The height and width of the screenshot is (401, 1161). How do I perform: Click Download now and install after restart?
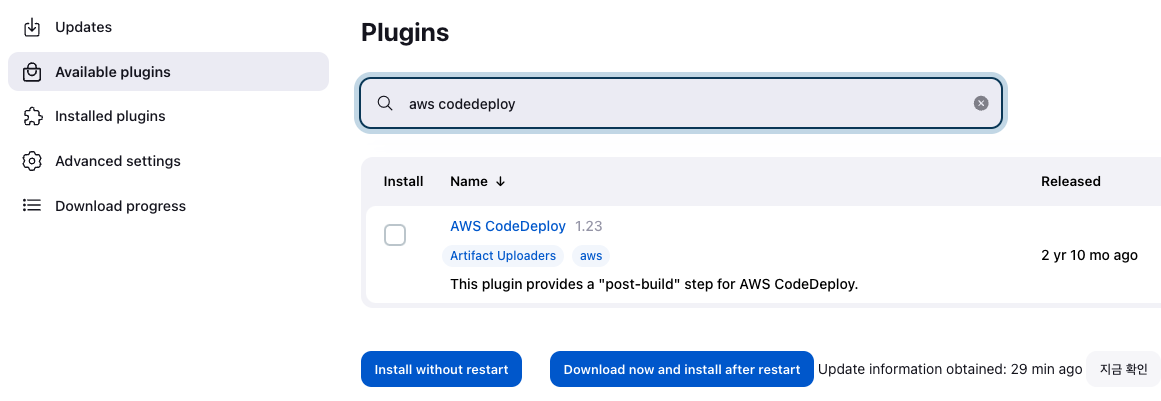pyautogui.click(x=682, y=369)
